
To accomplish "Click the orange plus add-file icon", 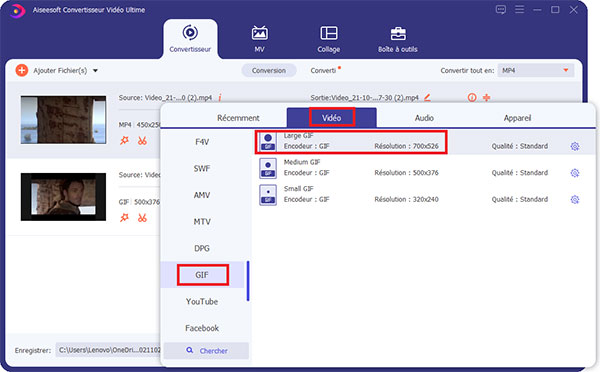I will [x=22, y=70].
